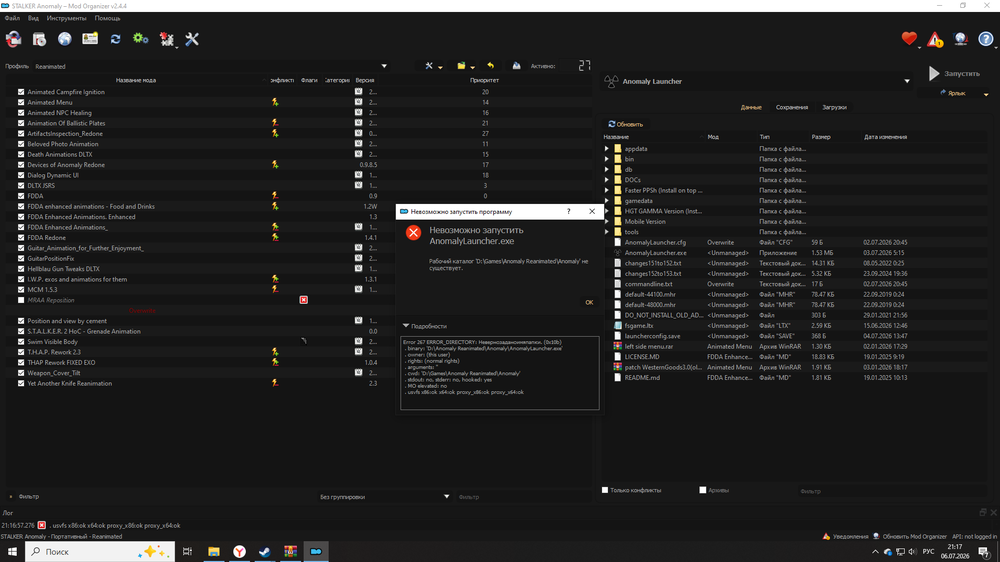Uncheck the FDDA Redone mod
1000x562 pixels.
[x=21, y=237]
